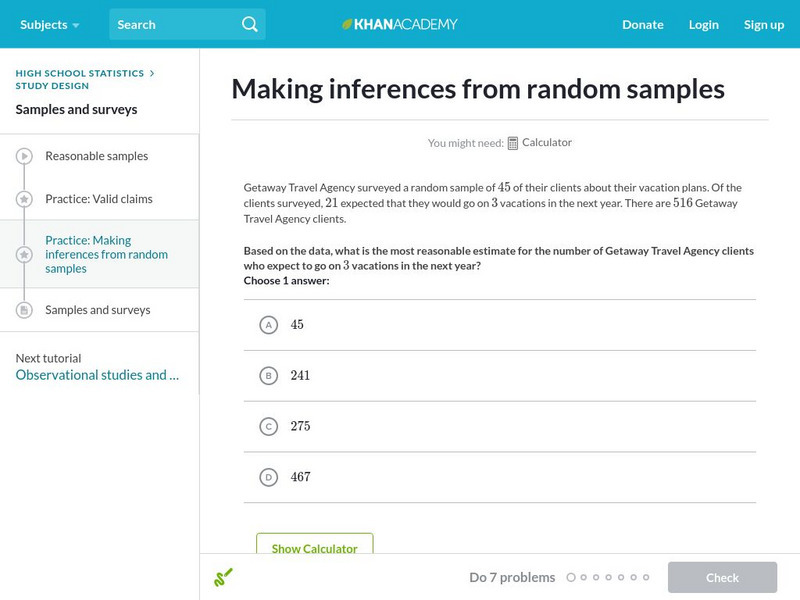
Task: Pick answer option D, 467
Action: click(x=268, y=478)
